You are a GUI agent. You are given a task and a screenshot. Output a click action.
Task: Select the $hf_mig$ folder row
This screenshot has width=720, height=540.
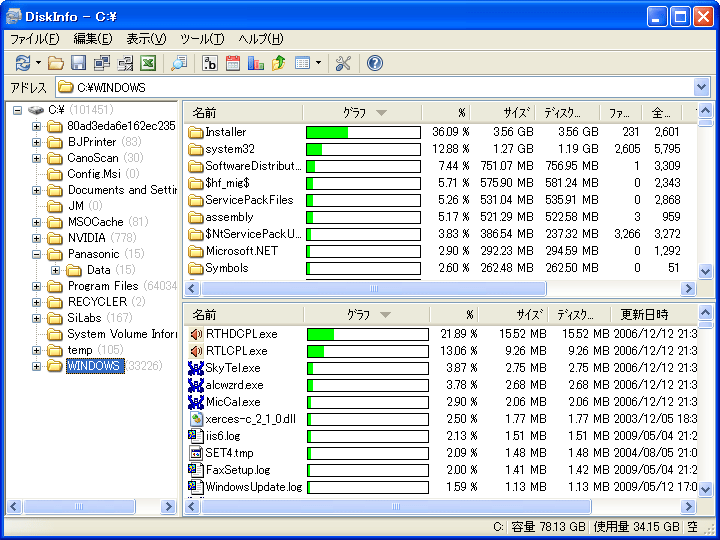[x=439, y=183]
